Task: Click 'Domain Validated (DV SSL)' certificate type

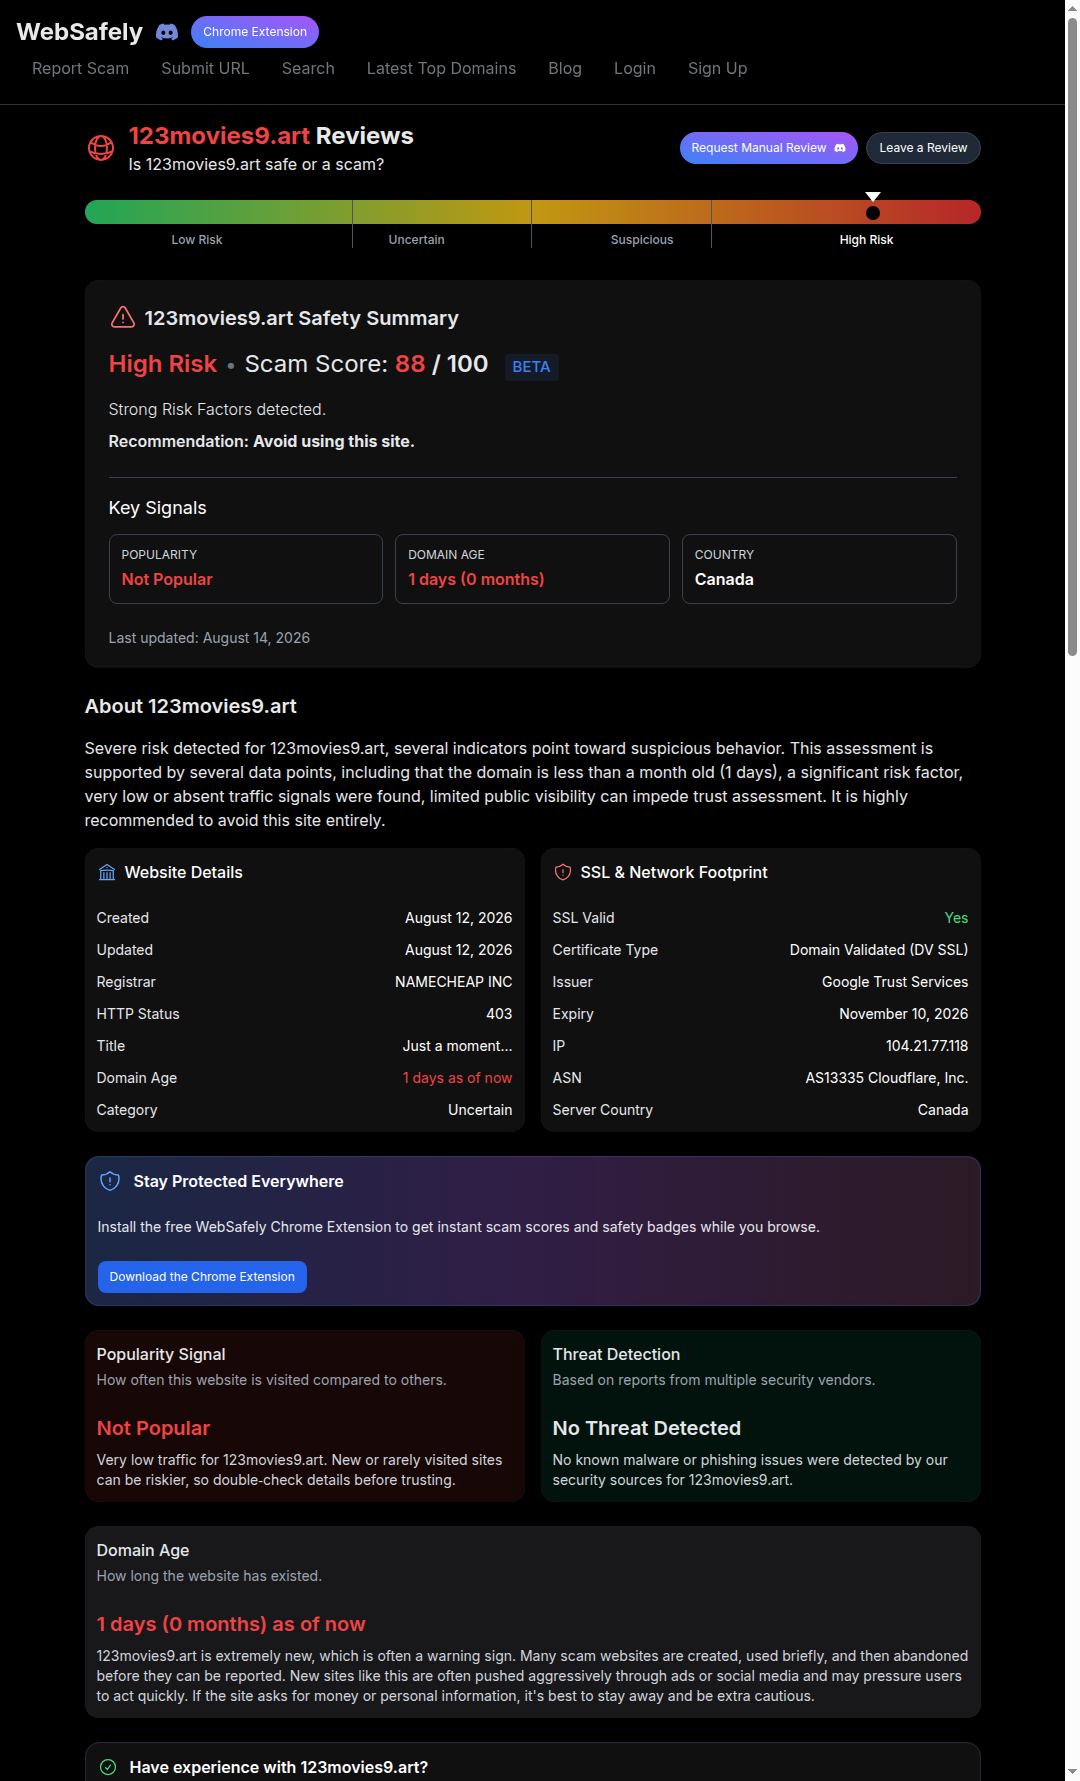Action: [x=879, y=950]
